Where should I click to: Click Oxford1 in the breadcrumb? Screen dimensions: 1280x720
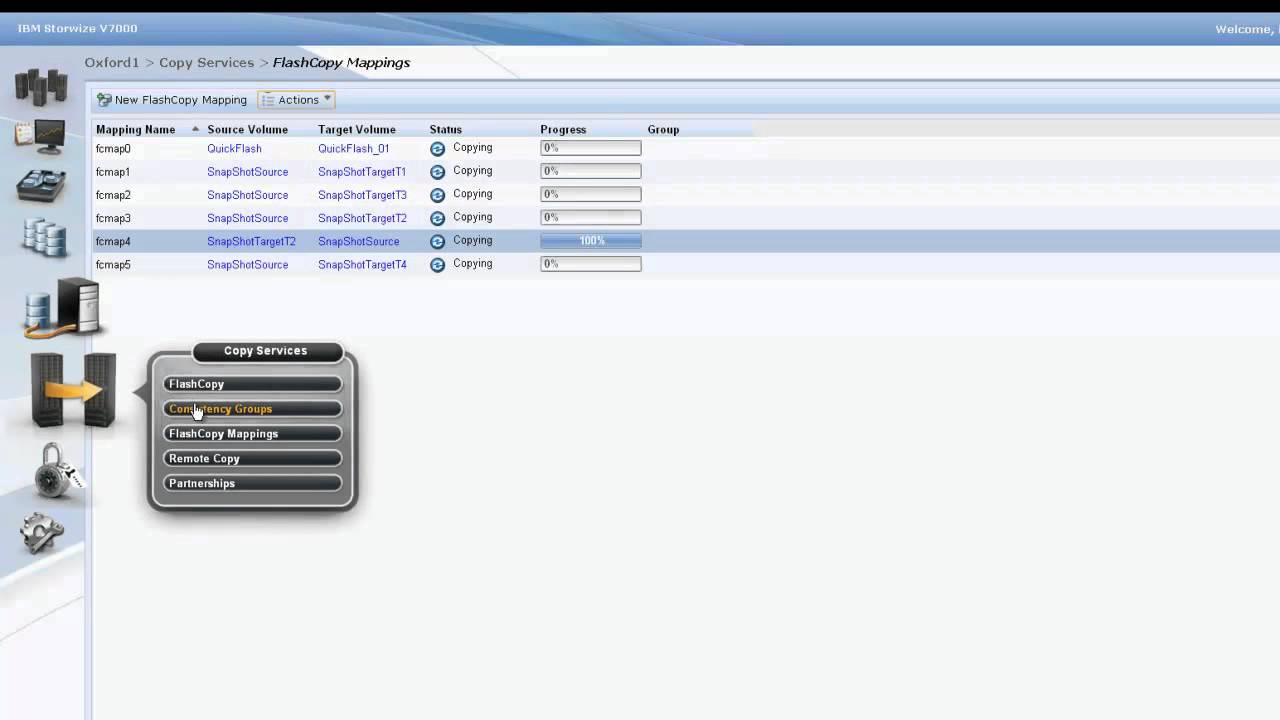(112, 62)
